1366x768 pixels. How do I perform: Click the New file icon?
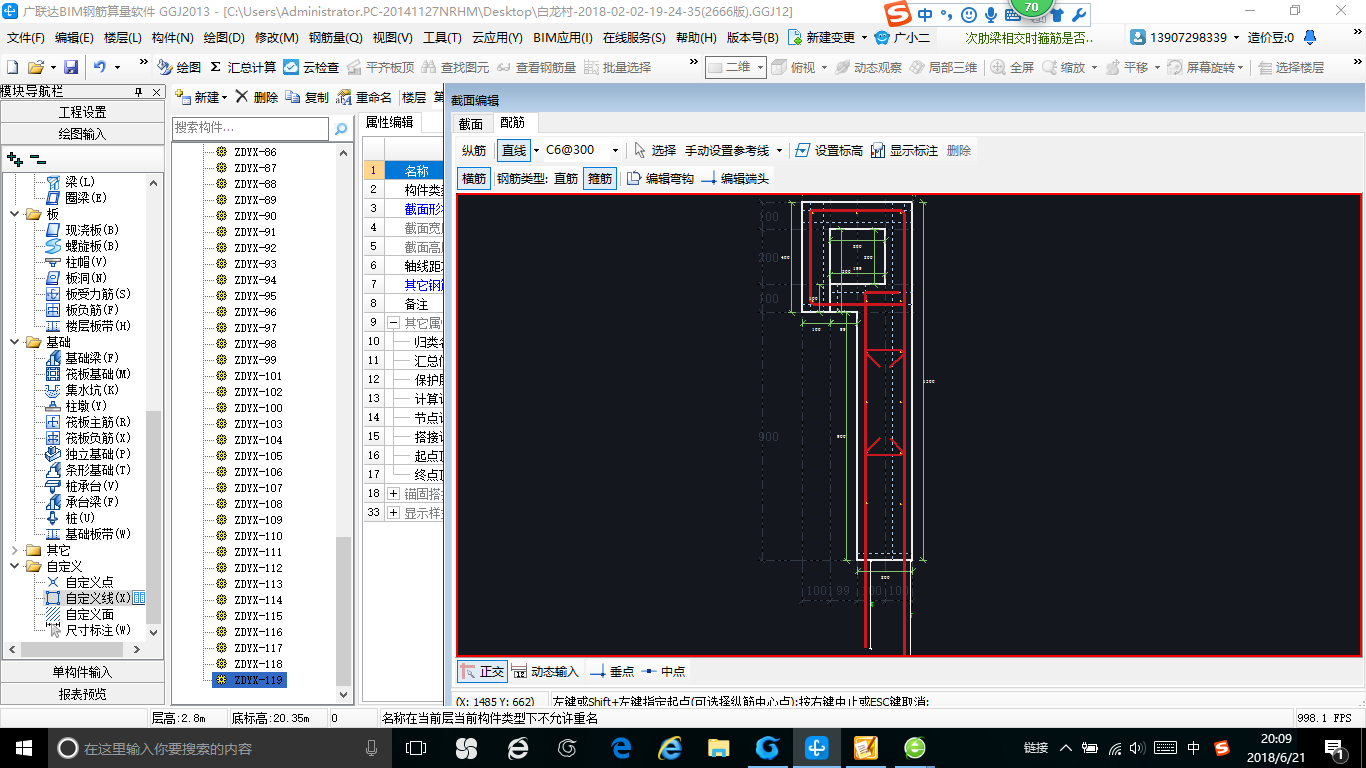(13, 67)
